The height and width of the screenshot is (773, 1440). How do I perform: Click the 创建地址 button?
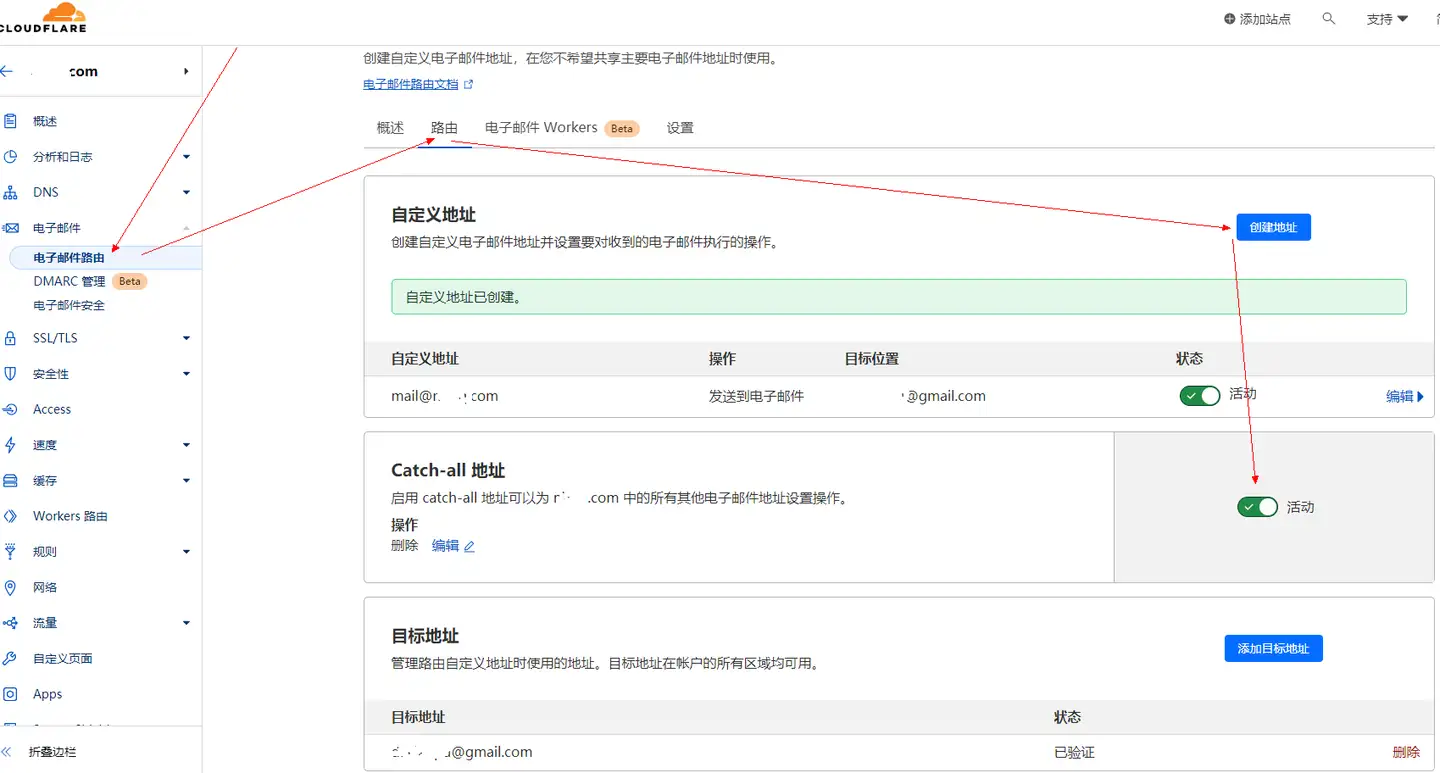[x=1273, y=227]
